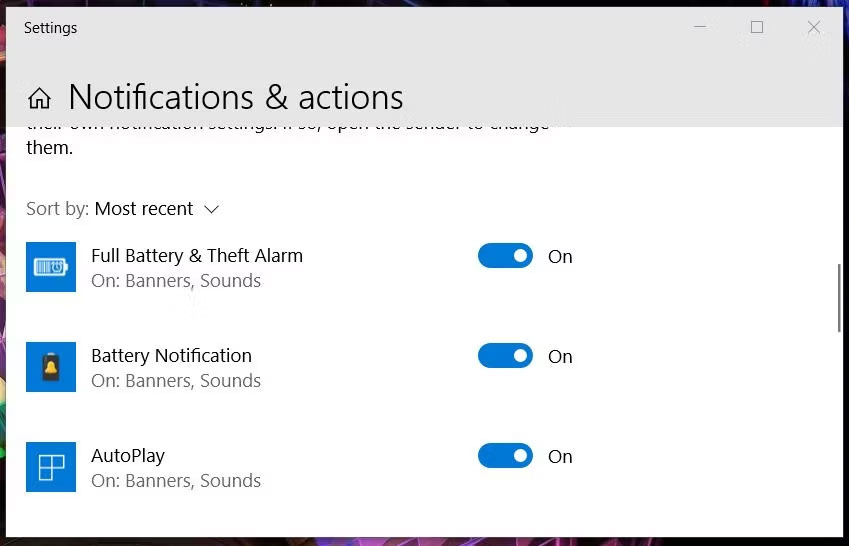The image size is (849, 546).
Task: Close the Settings window
Action: [x=814, y=28]
